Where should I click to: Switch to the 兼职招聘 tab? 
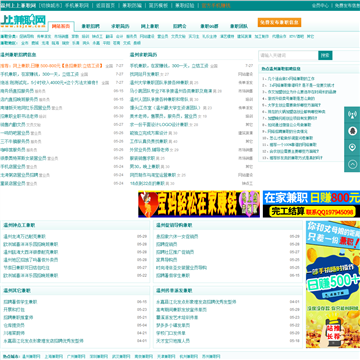90,26
